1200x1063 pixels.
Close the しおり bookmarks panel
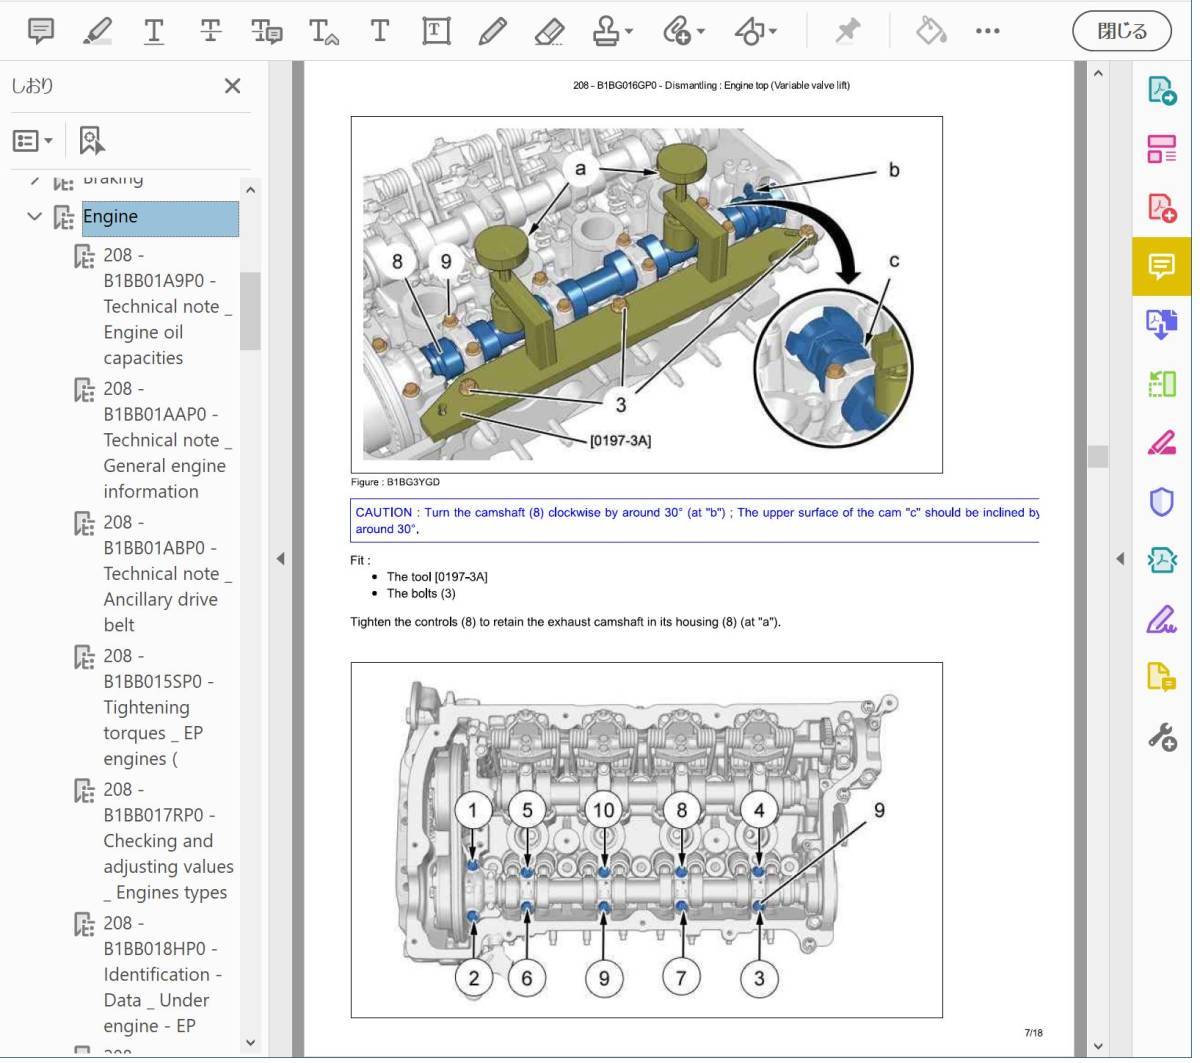point(232,86)
